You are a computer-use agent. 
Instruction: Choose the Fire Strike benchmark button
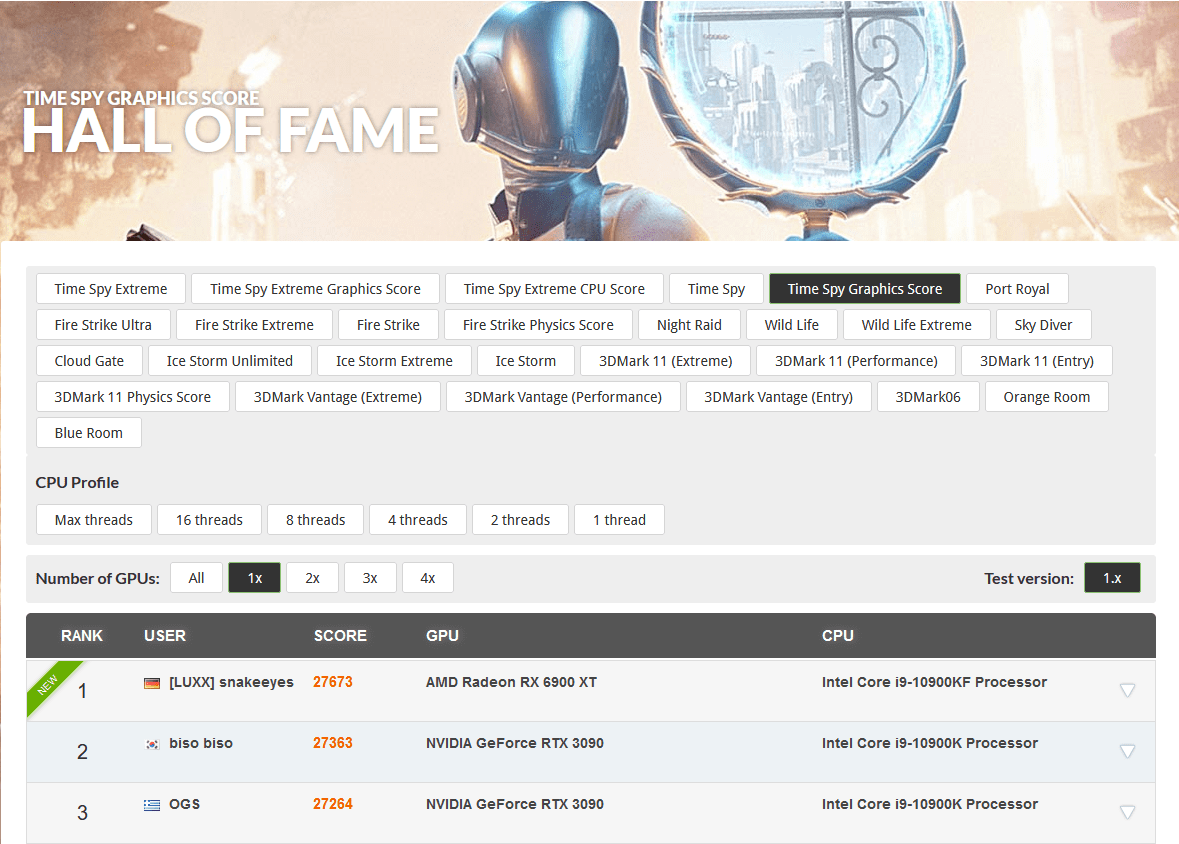point(388,325)
